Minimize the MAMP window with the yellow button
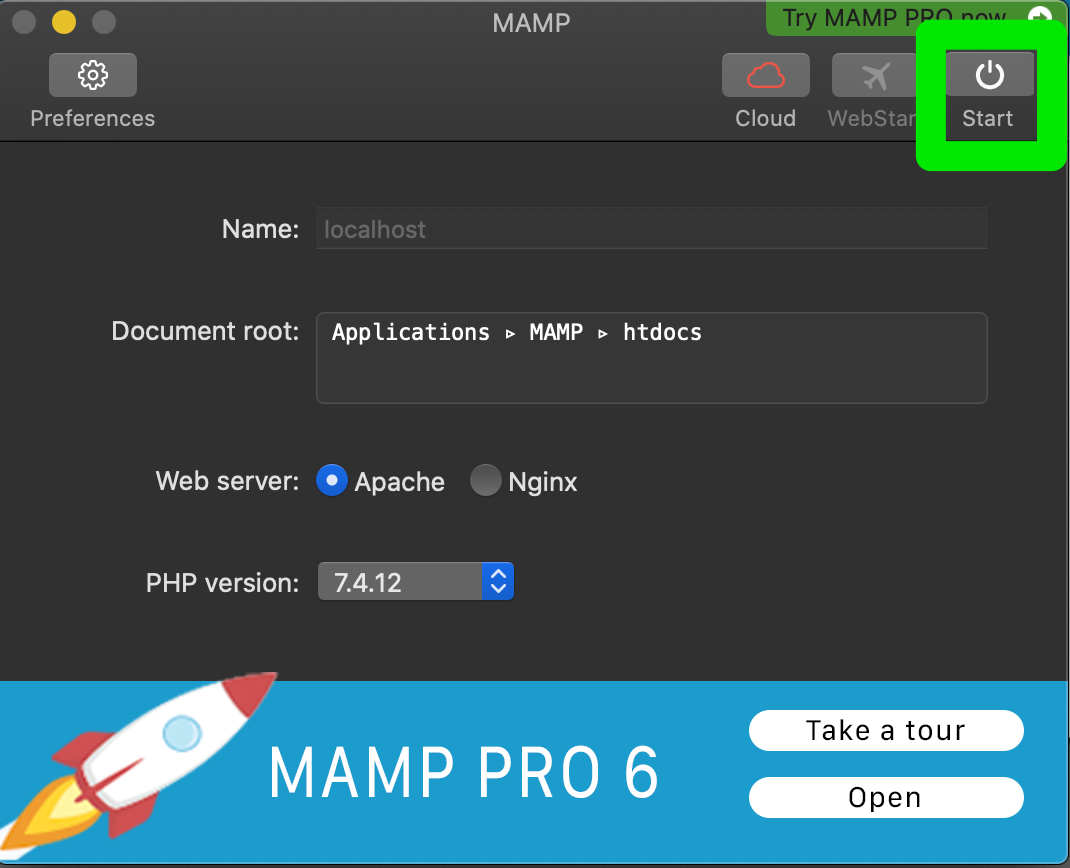This screenshot has height=868, width=1070. [x=64, y=22]
